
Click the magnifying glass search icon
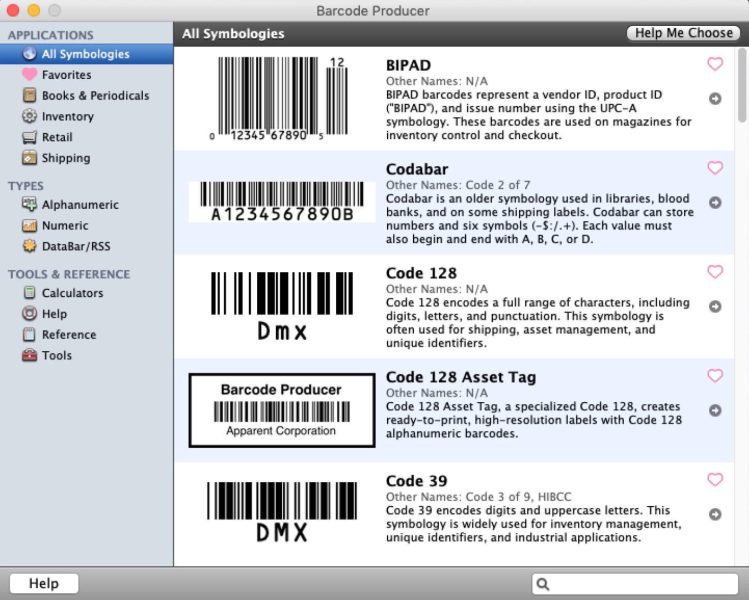pos(543,584)
